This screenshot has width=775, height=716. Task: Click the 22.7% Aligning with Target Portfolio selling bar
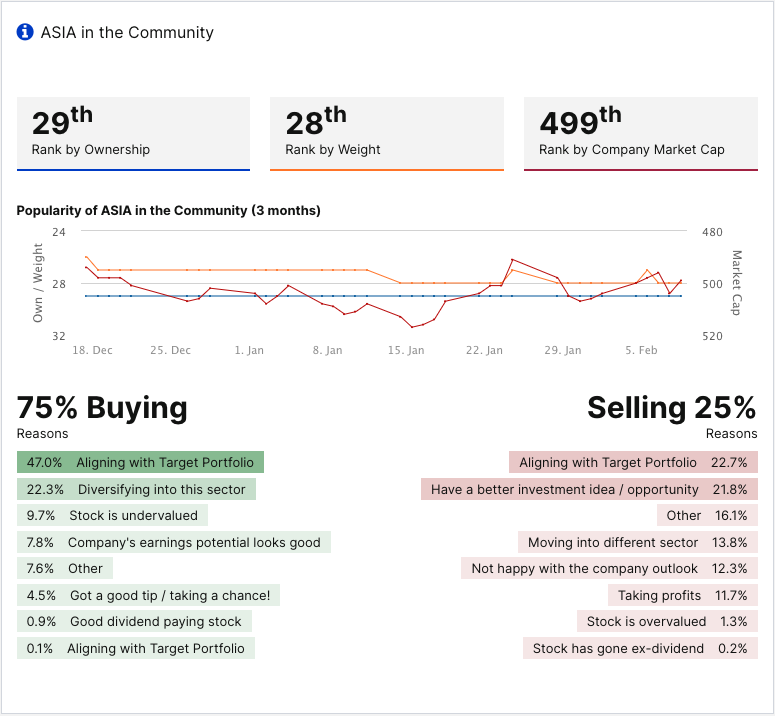pyautogui.click(x=633, y=463)
